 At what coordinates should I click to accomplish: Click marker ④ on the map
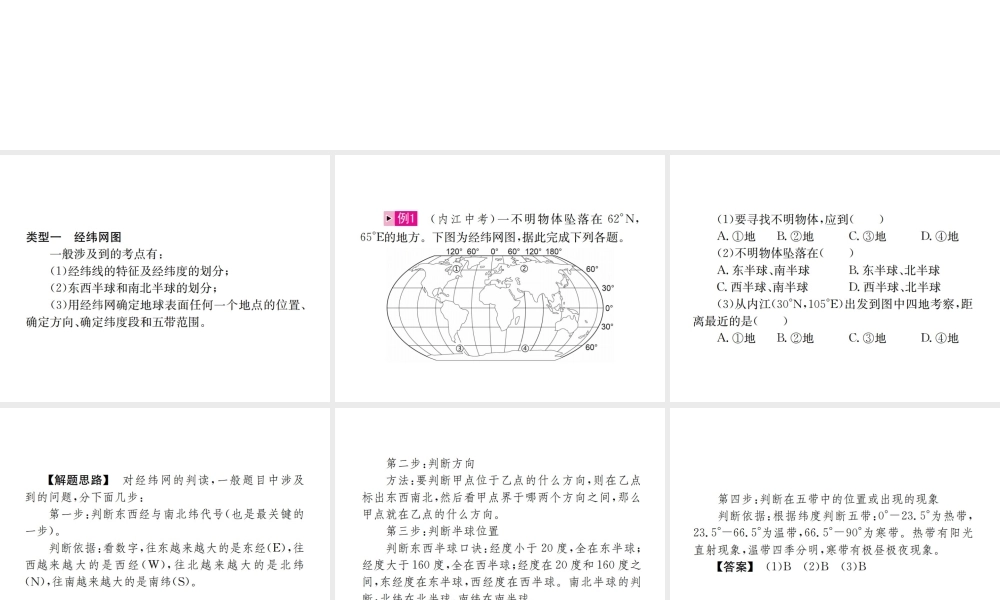pyautogui.click(x=525, y=349)
